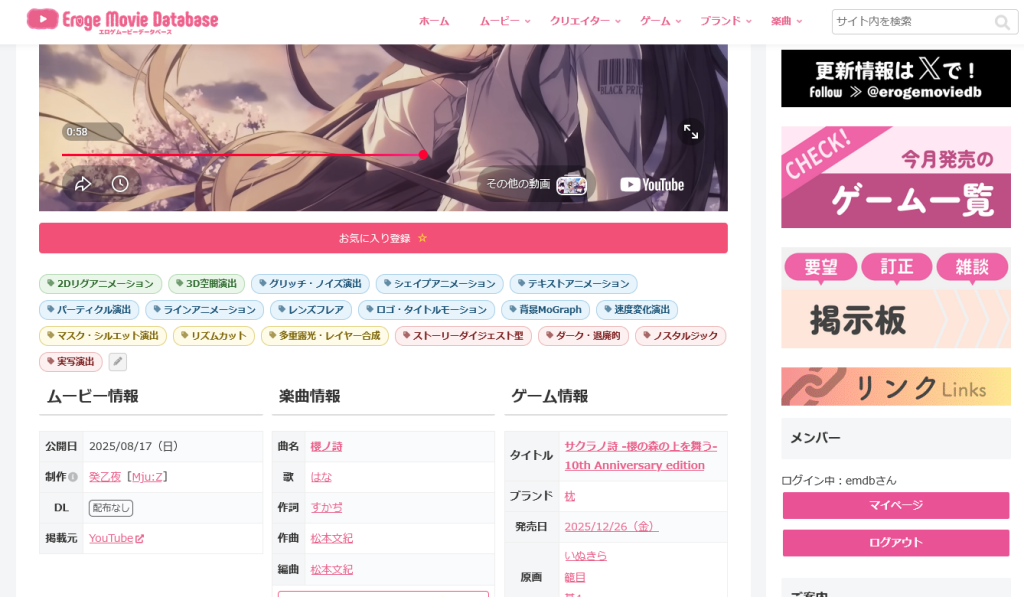Viewport: 1024px width, 597px height.
Task: Select the 2Dリグアニメーション tag
Action: (101, 283)
